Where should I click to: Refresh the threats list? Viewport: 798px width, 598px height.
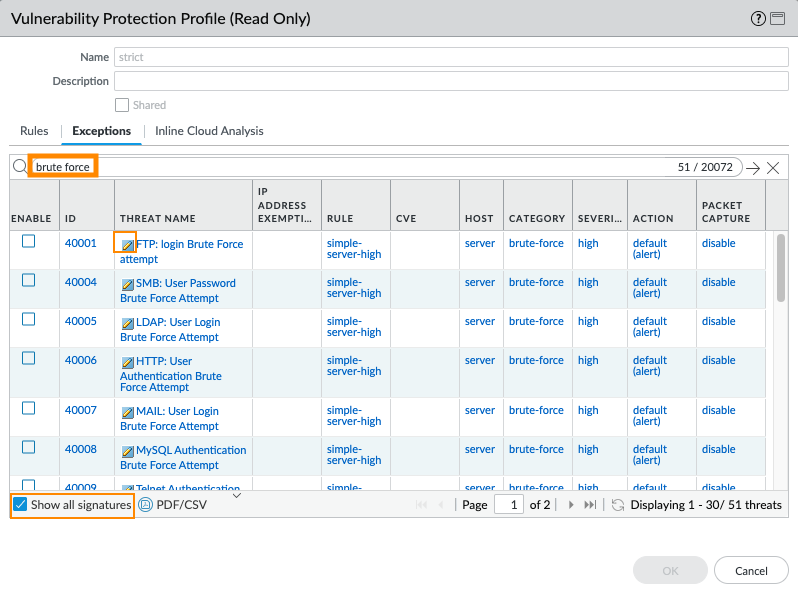(x=618, y=505)
